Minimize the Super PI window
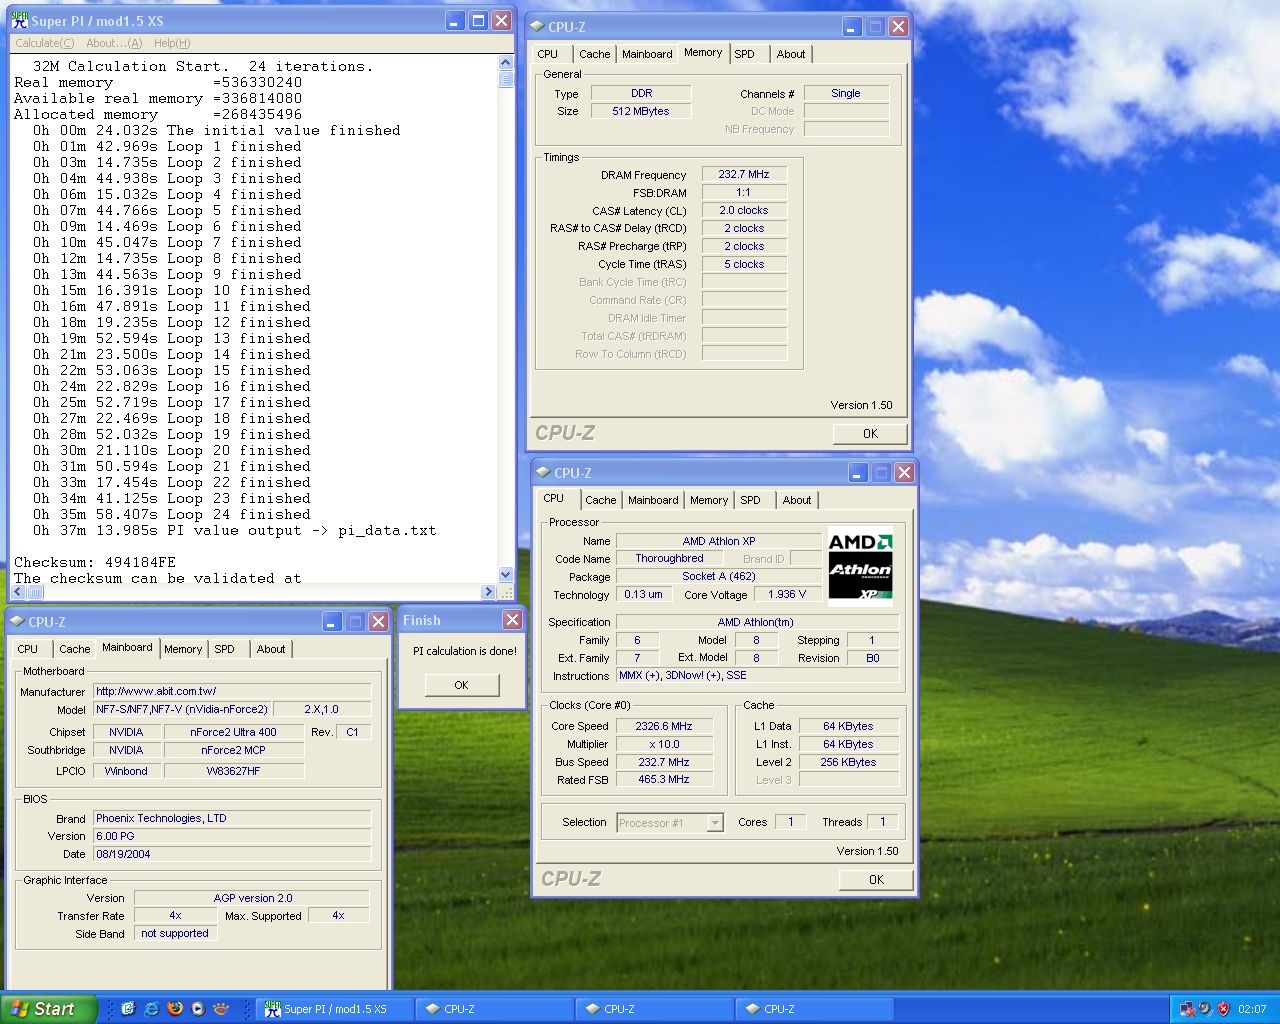 click(x=455, y=20)
